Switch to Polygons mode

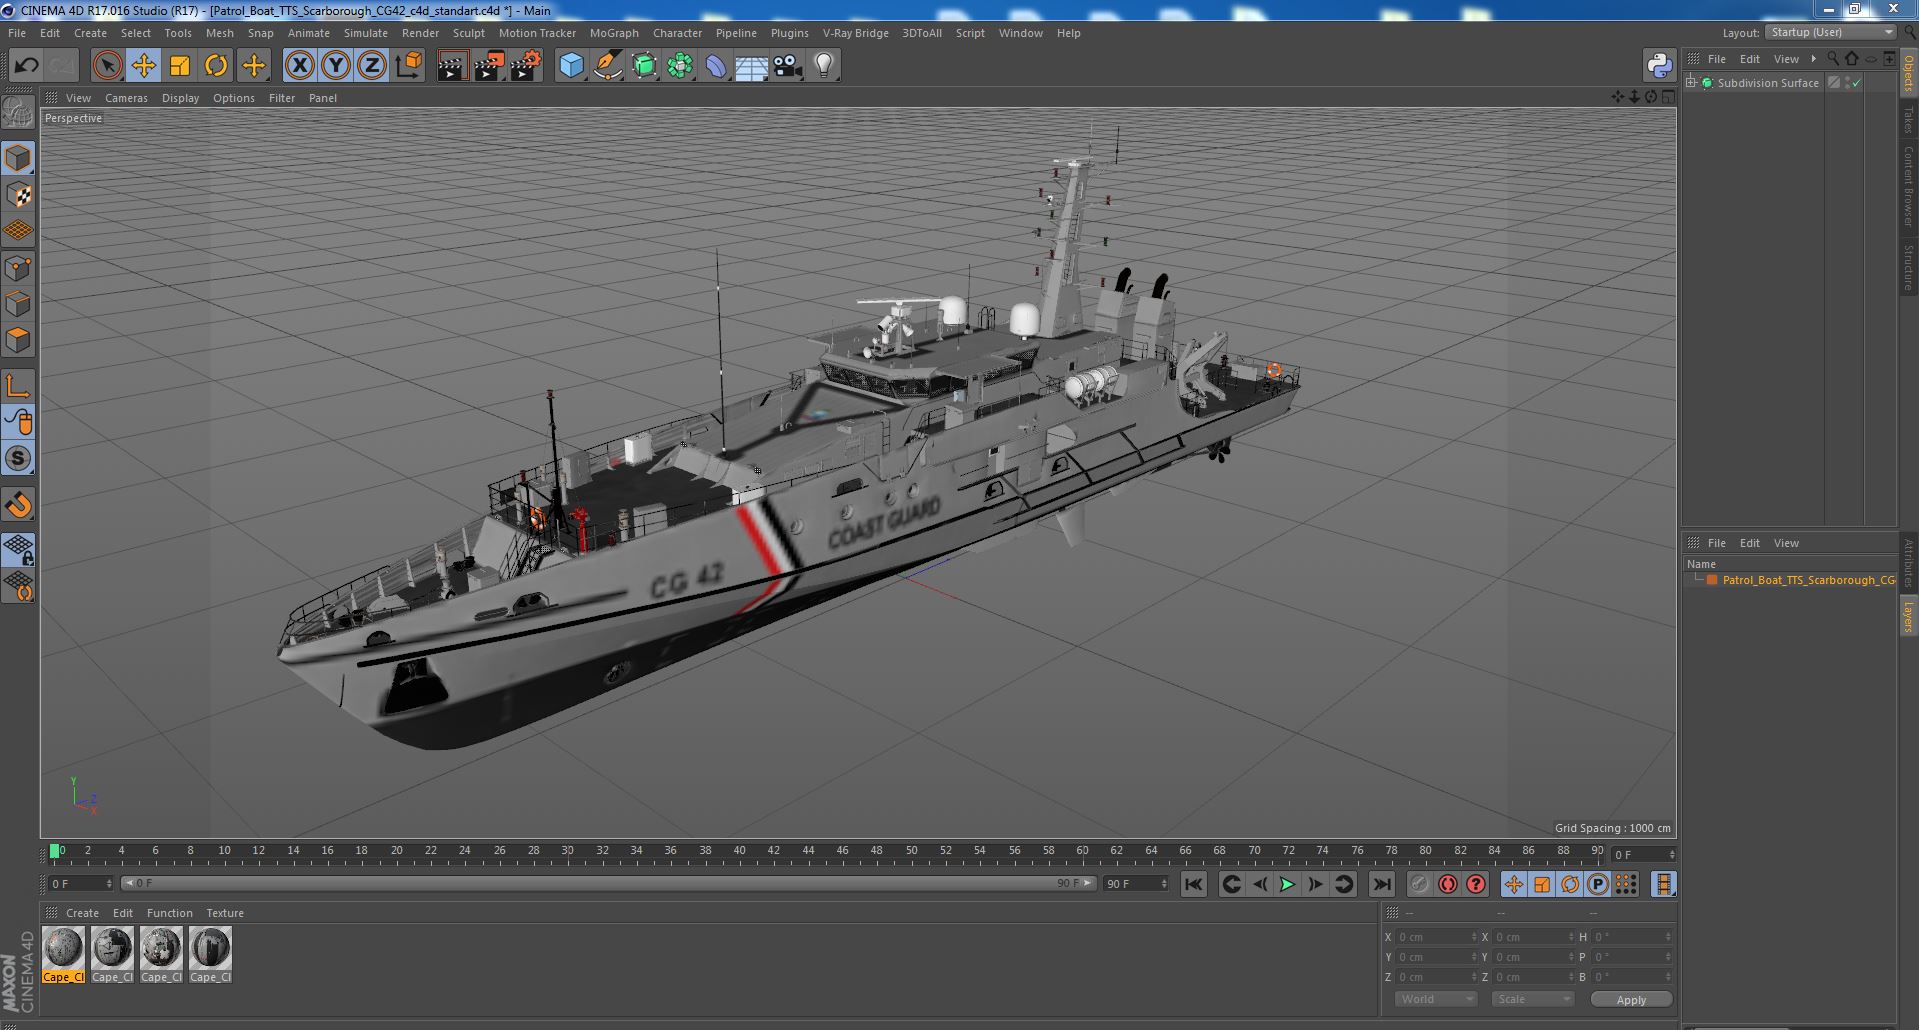[x=18, y=340]
